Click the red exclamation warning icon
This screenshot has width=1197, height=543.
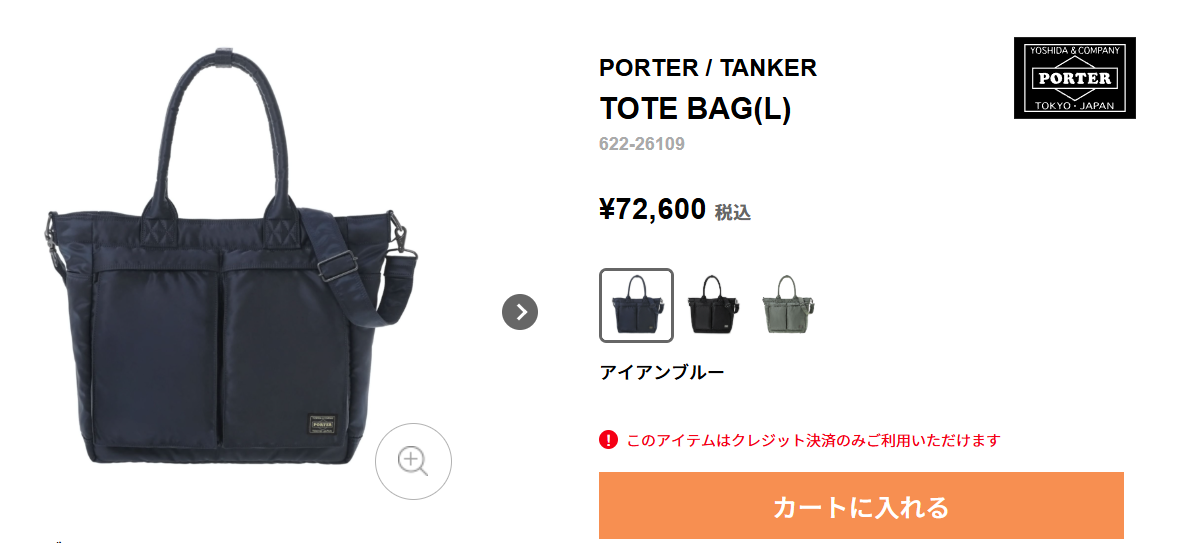point(608,440)
